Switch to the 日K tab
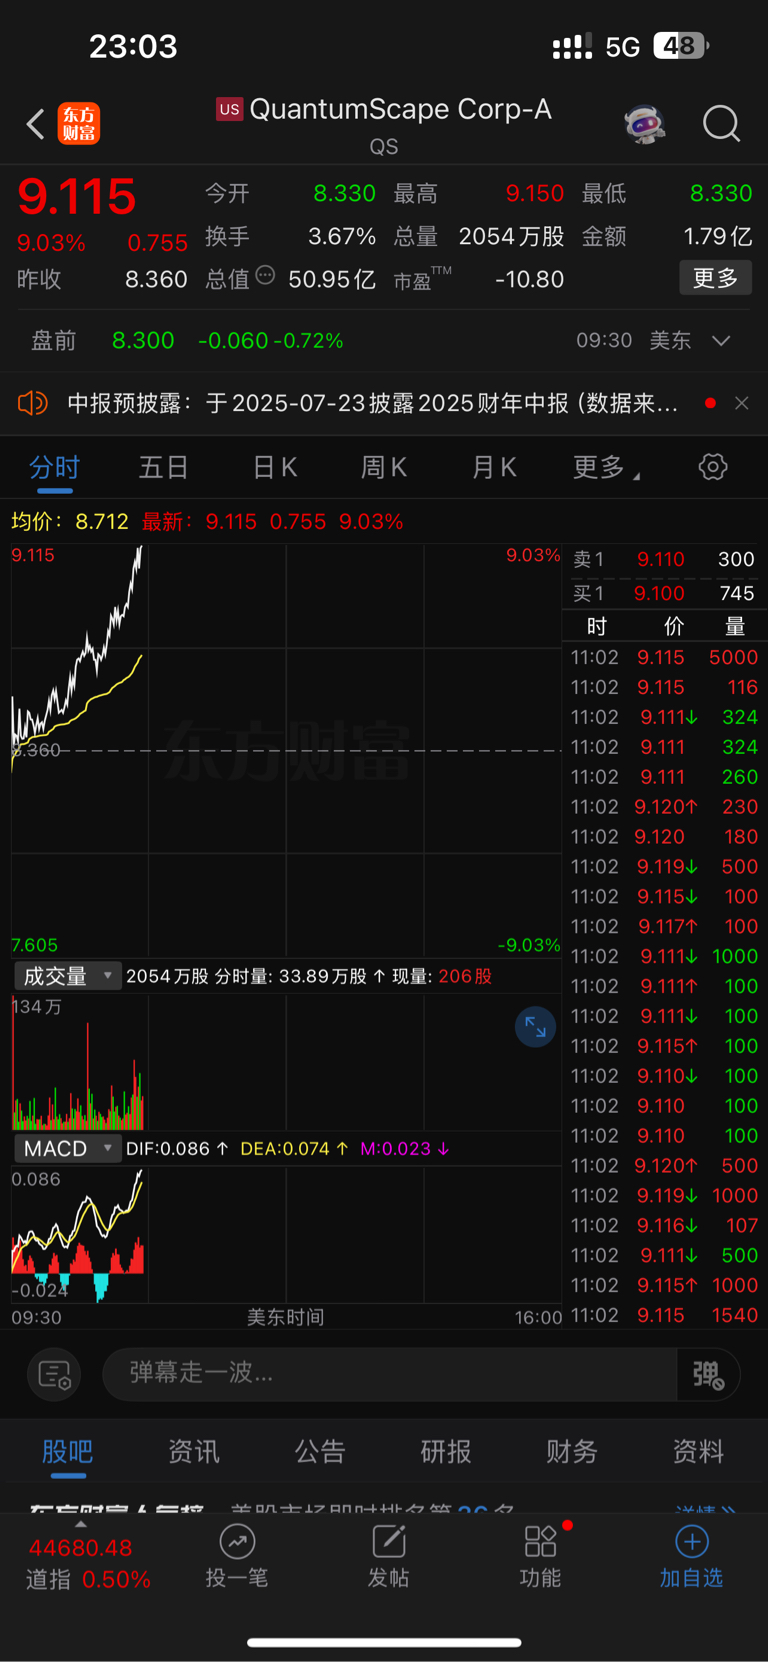 [275, 467]
